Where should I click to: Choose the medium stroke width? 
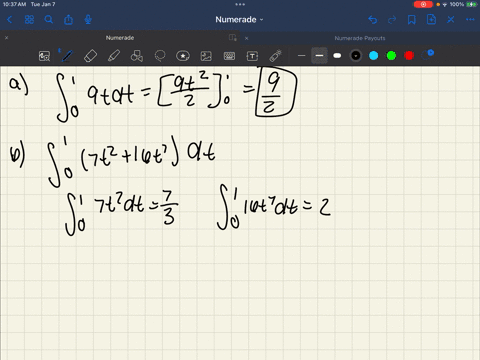pos(319,56)
